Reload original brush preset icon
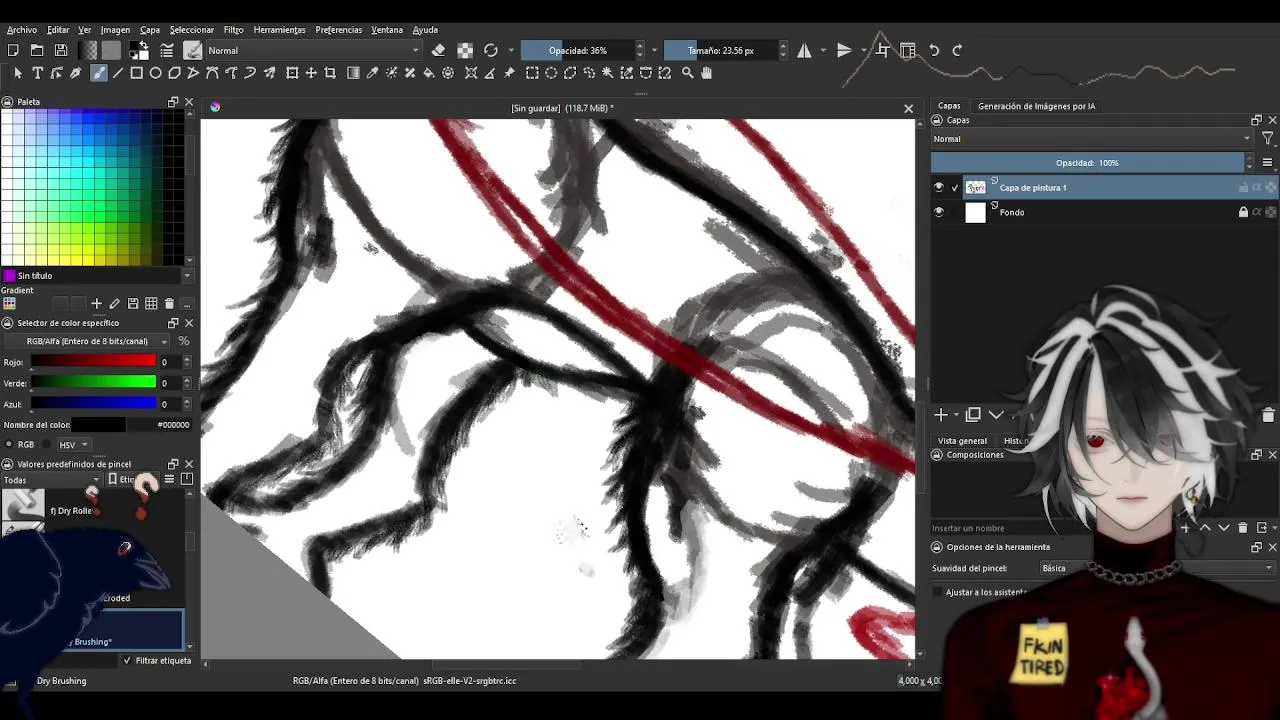 (491, 50)
